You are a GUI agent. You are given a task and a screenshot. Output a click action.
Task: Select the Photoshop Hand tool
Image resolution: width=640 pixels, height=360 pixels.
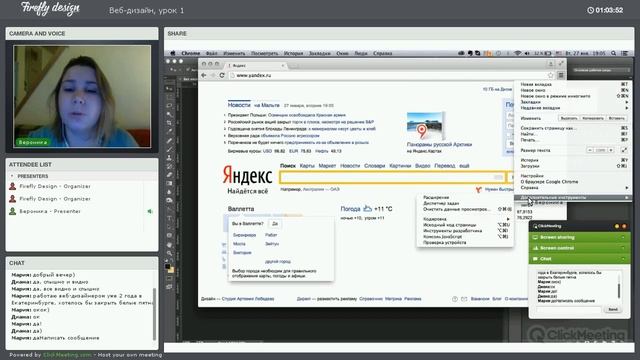pyautogui.click(x=169, y=244)
